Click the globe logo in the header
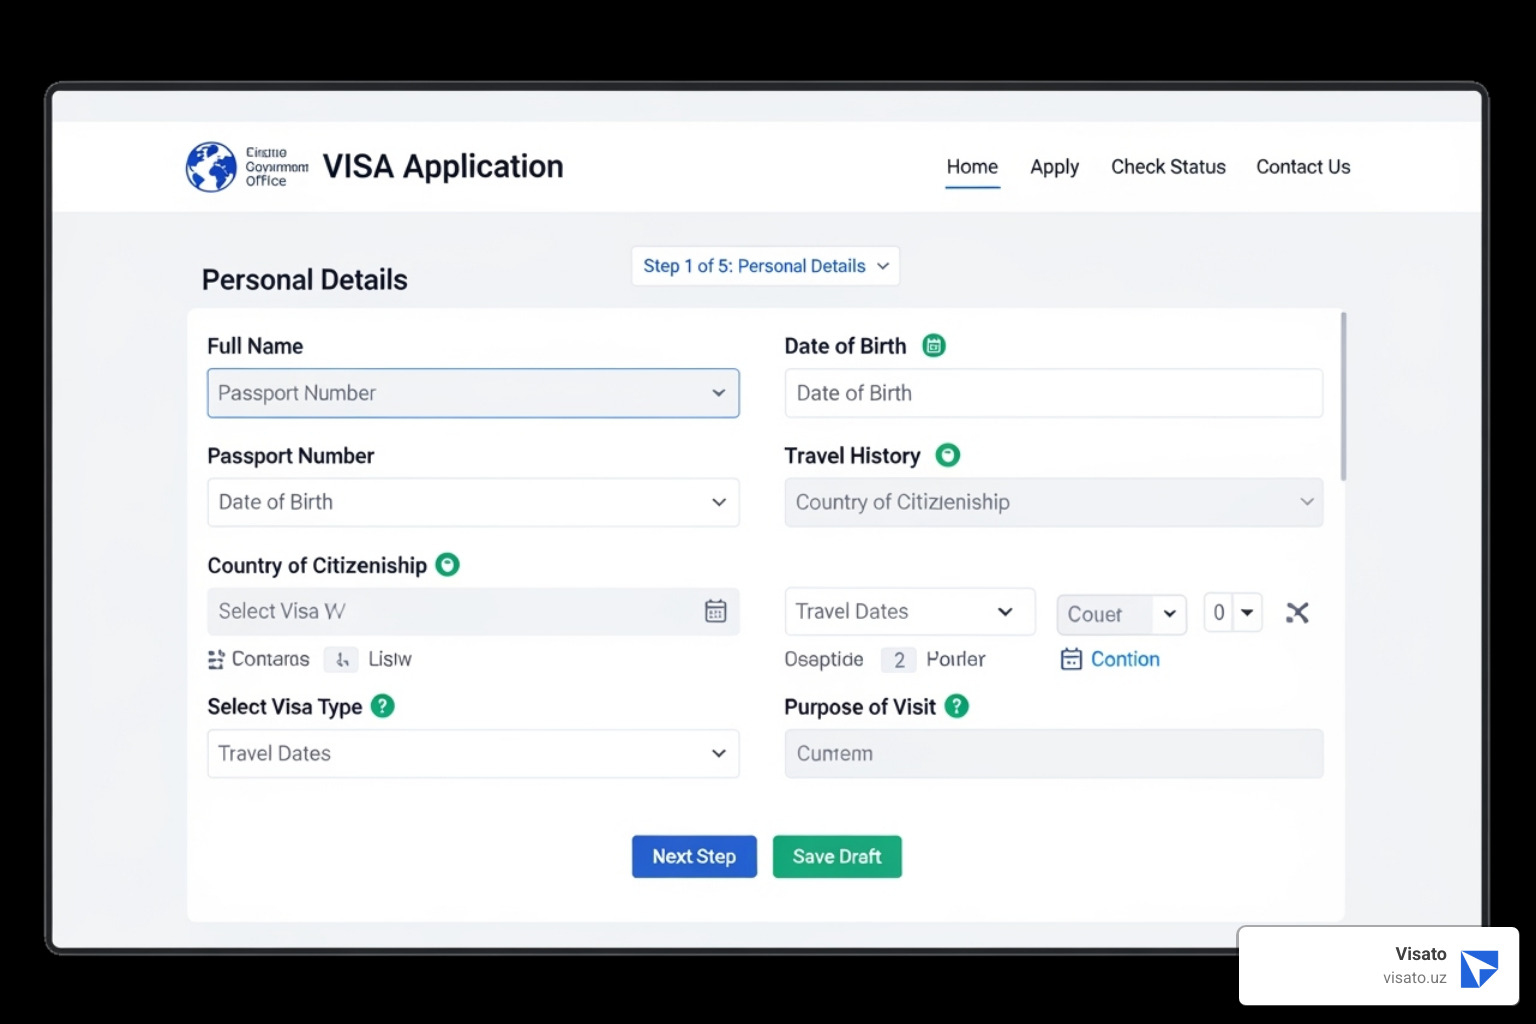Viewport: 1536px width, 1024px height. [211, 166]
